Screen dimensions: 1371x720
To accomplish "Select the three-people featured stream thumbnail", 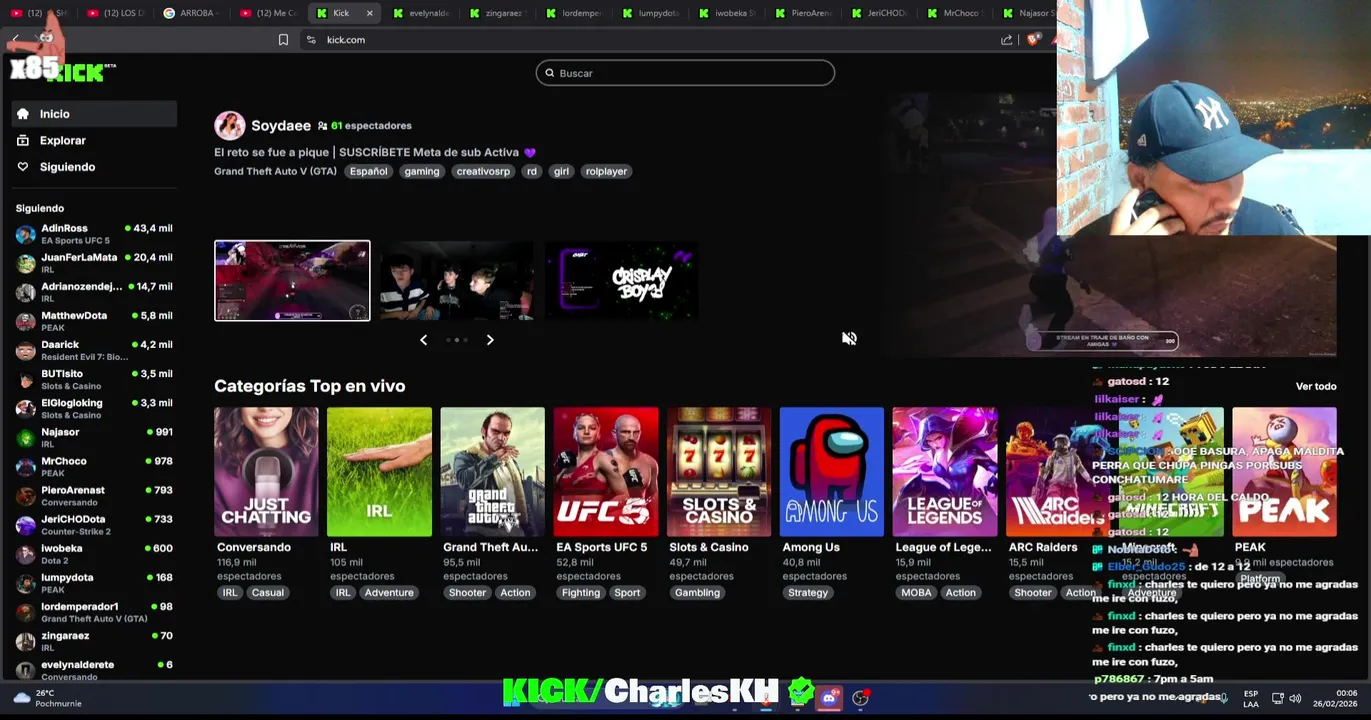I will 457,281.
